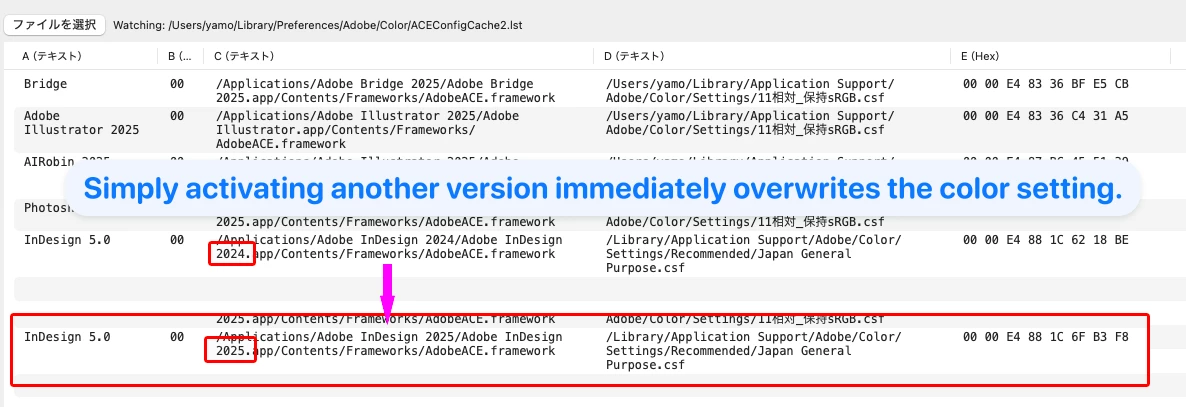Screen dimensions: 1186x407
Task: Click the 00 value in the Bridge row
Action: [177, 83]
